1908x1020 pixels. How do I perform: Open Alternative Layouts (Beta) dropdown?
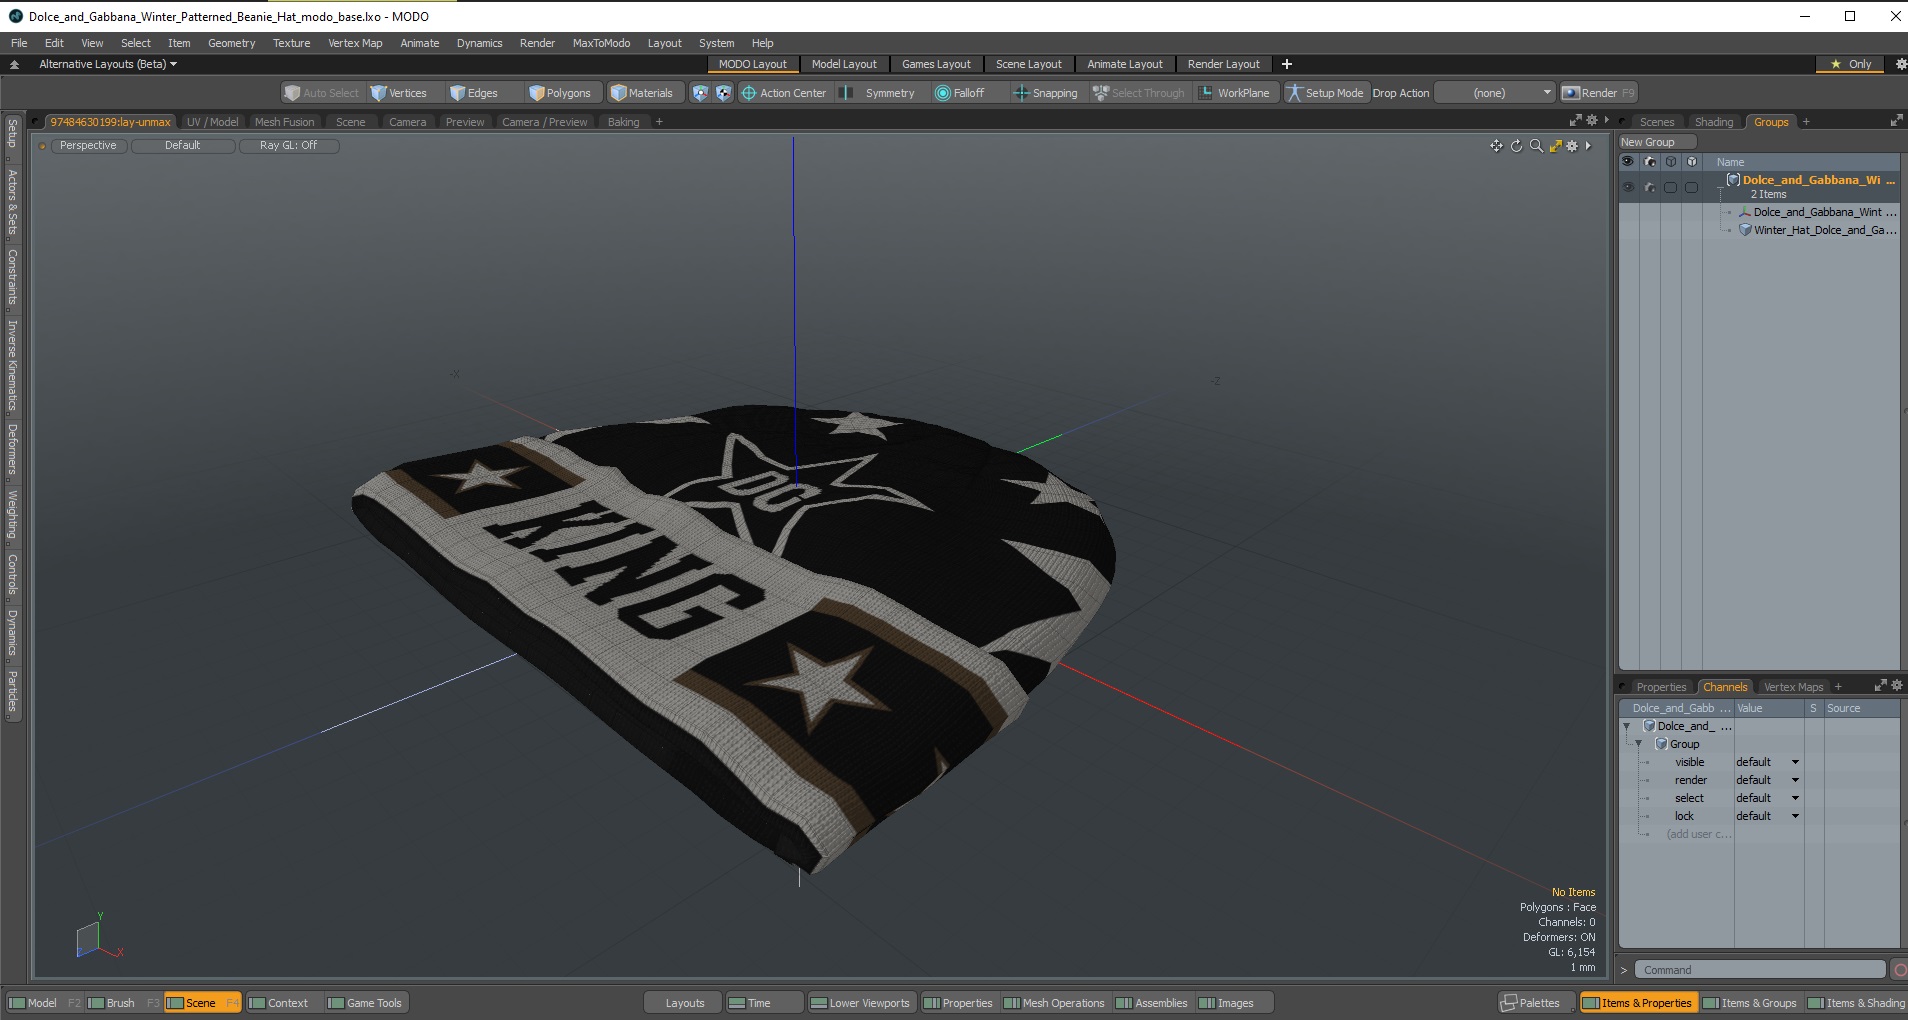(x=108, y=64)
